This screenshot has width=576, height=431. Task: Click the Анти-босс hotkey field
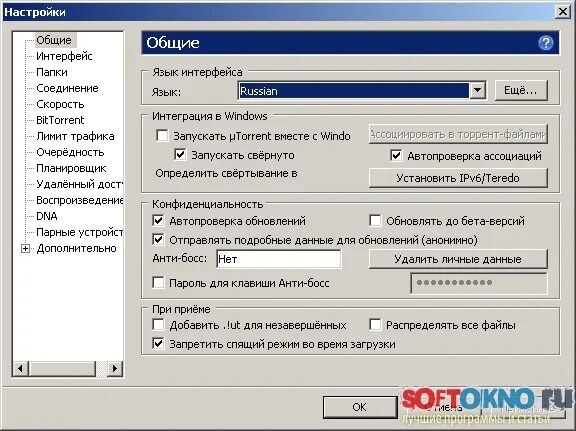279,259
